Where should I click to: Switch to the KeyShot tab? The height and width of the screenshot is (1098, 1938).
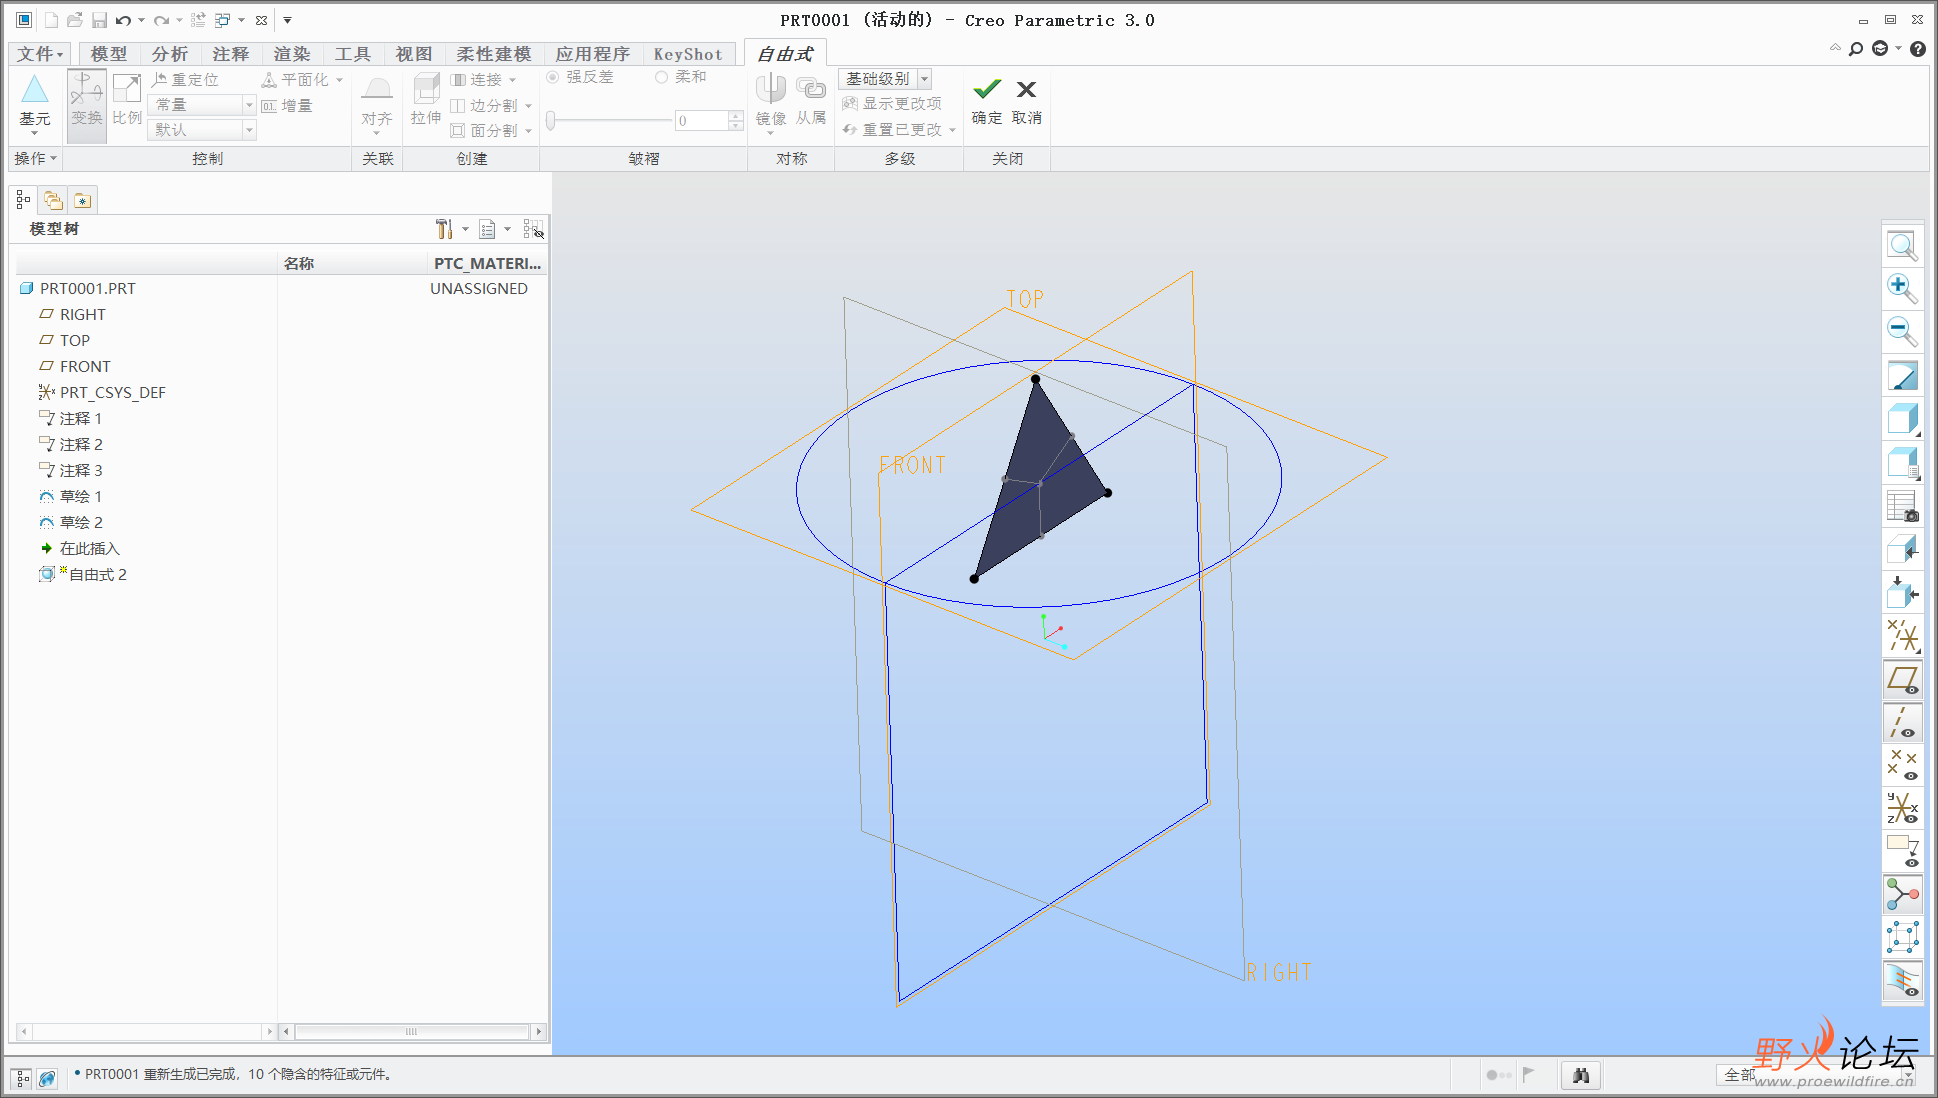click(x=688, y=54)
